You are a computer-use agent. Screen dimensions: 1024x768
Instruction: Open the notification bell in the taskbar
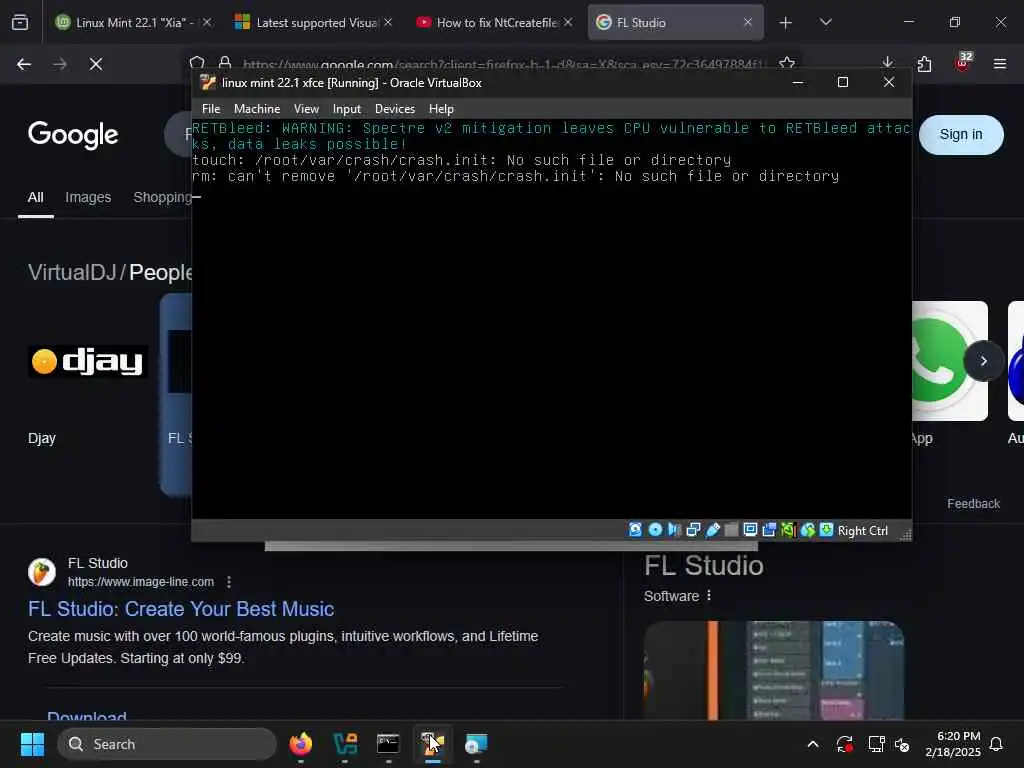996,744
